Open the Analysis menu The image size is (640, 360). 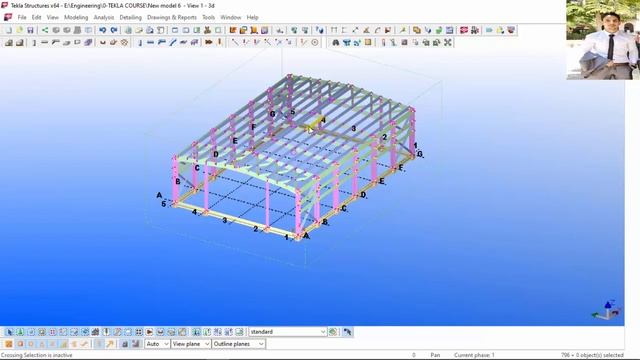[104, 17]
